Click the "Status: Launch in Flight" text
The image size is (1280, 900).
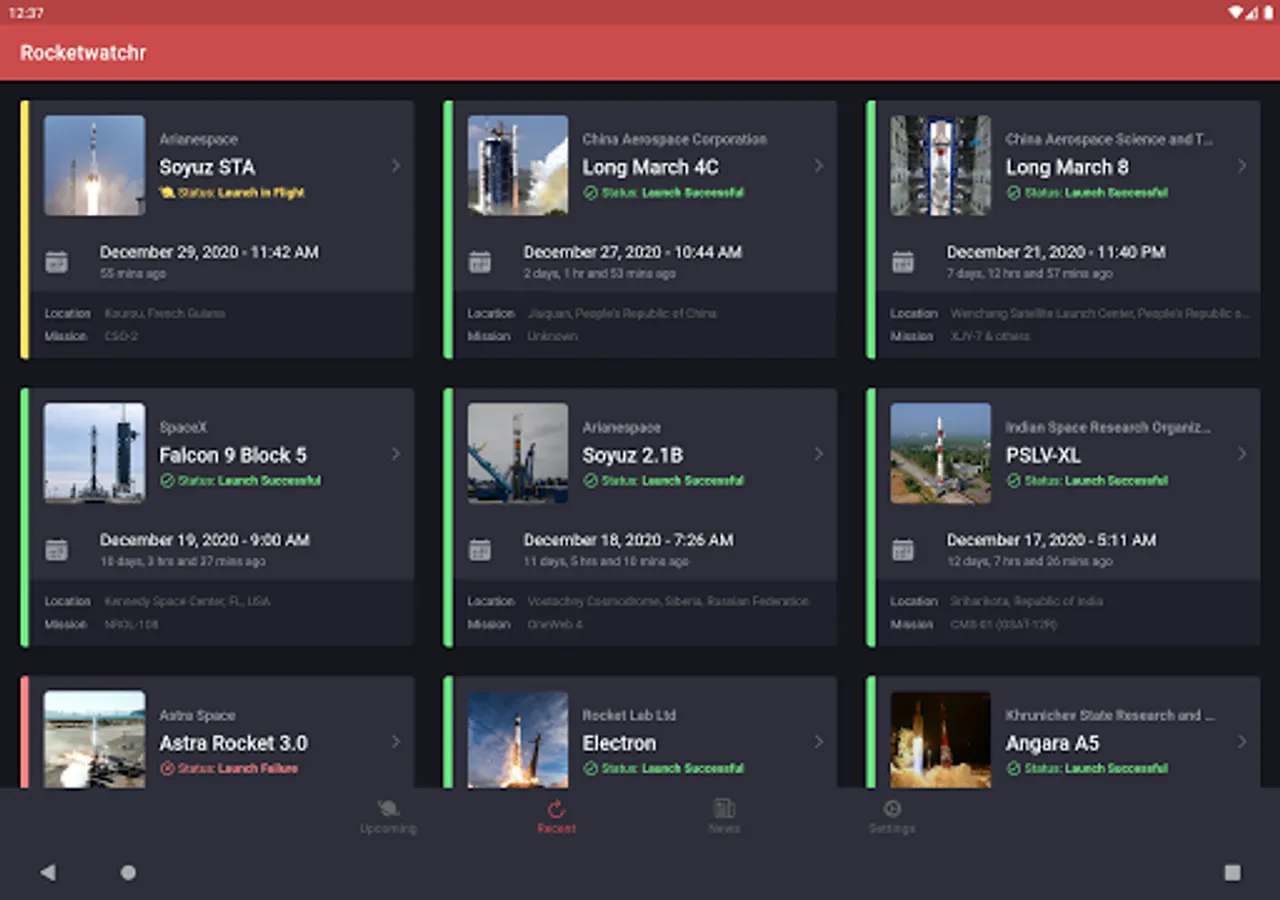point(241,193)
